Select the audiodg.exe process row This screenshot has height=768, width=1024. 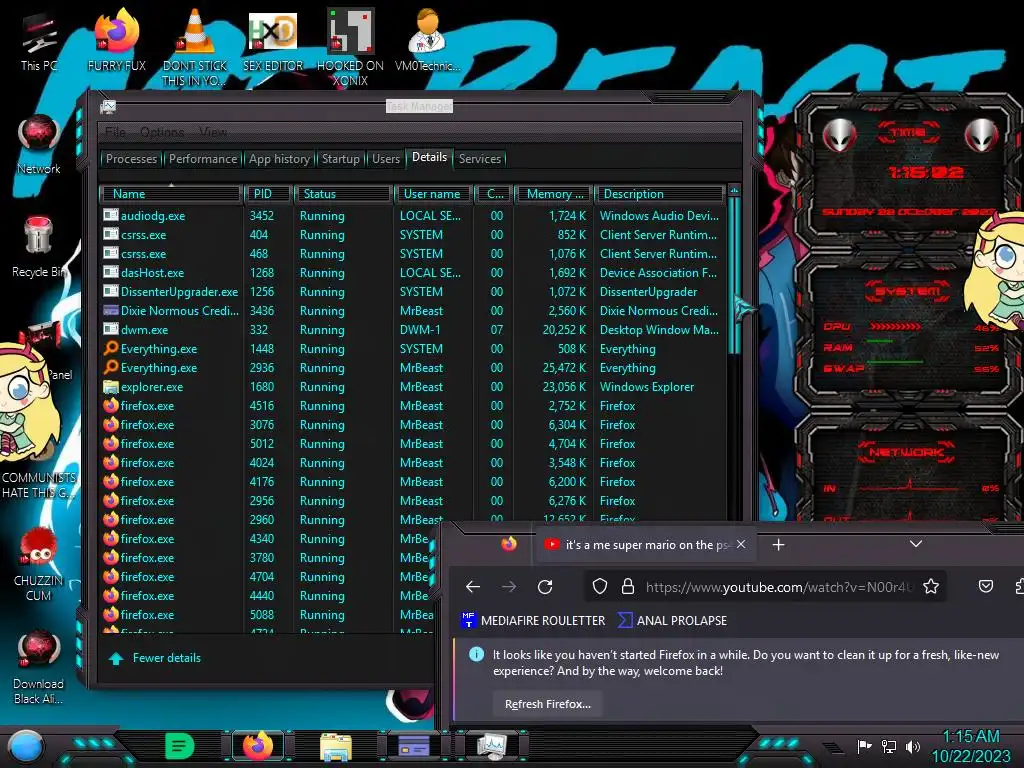[x=413, y=216]
